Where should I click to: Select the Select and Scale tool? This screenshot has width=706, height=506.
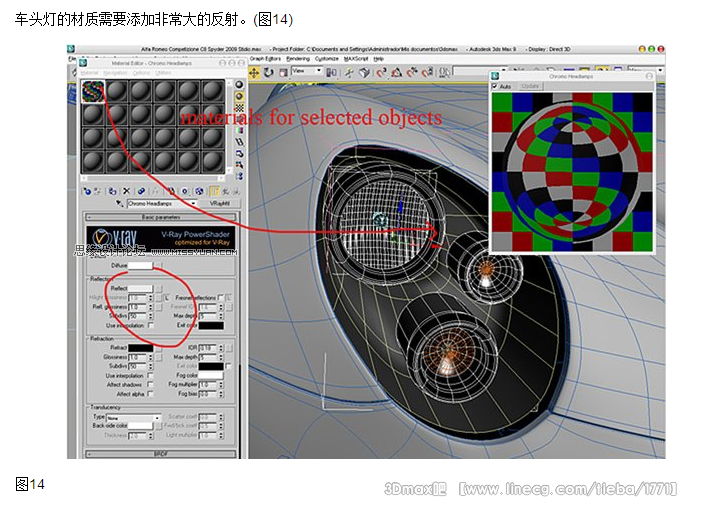283,72
